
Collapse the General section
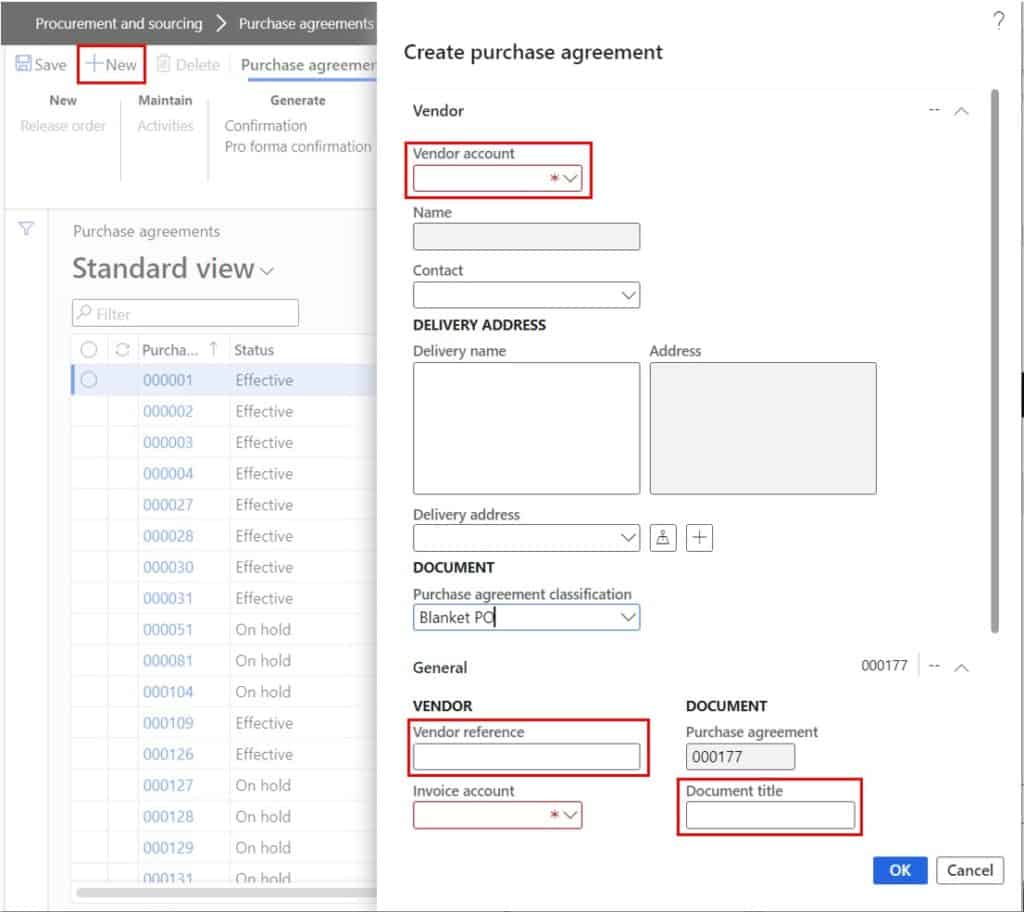pos(961,667)
